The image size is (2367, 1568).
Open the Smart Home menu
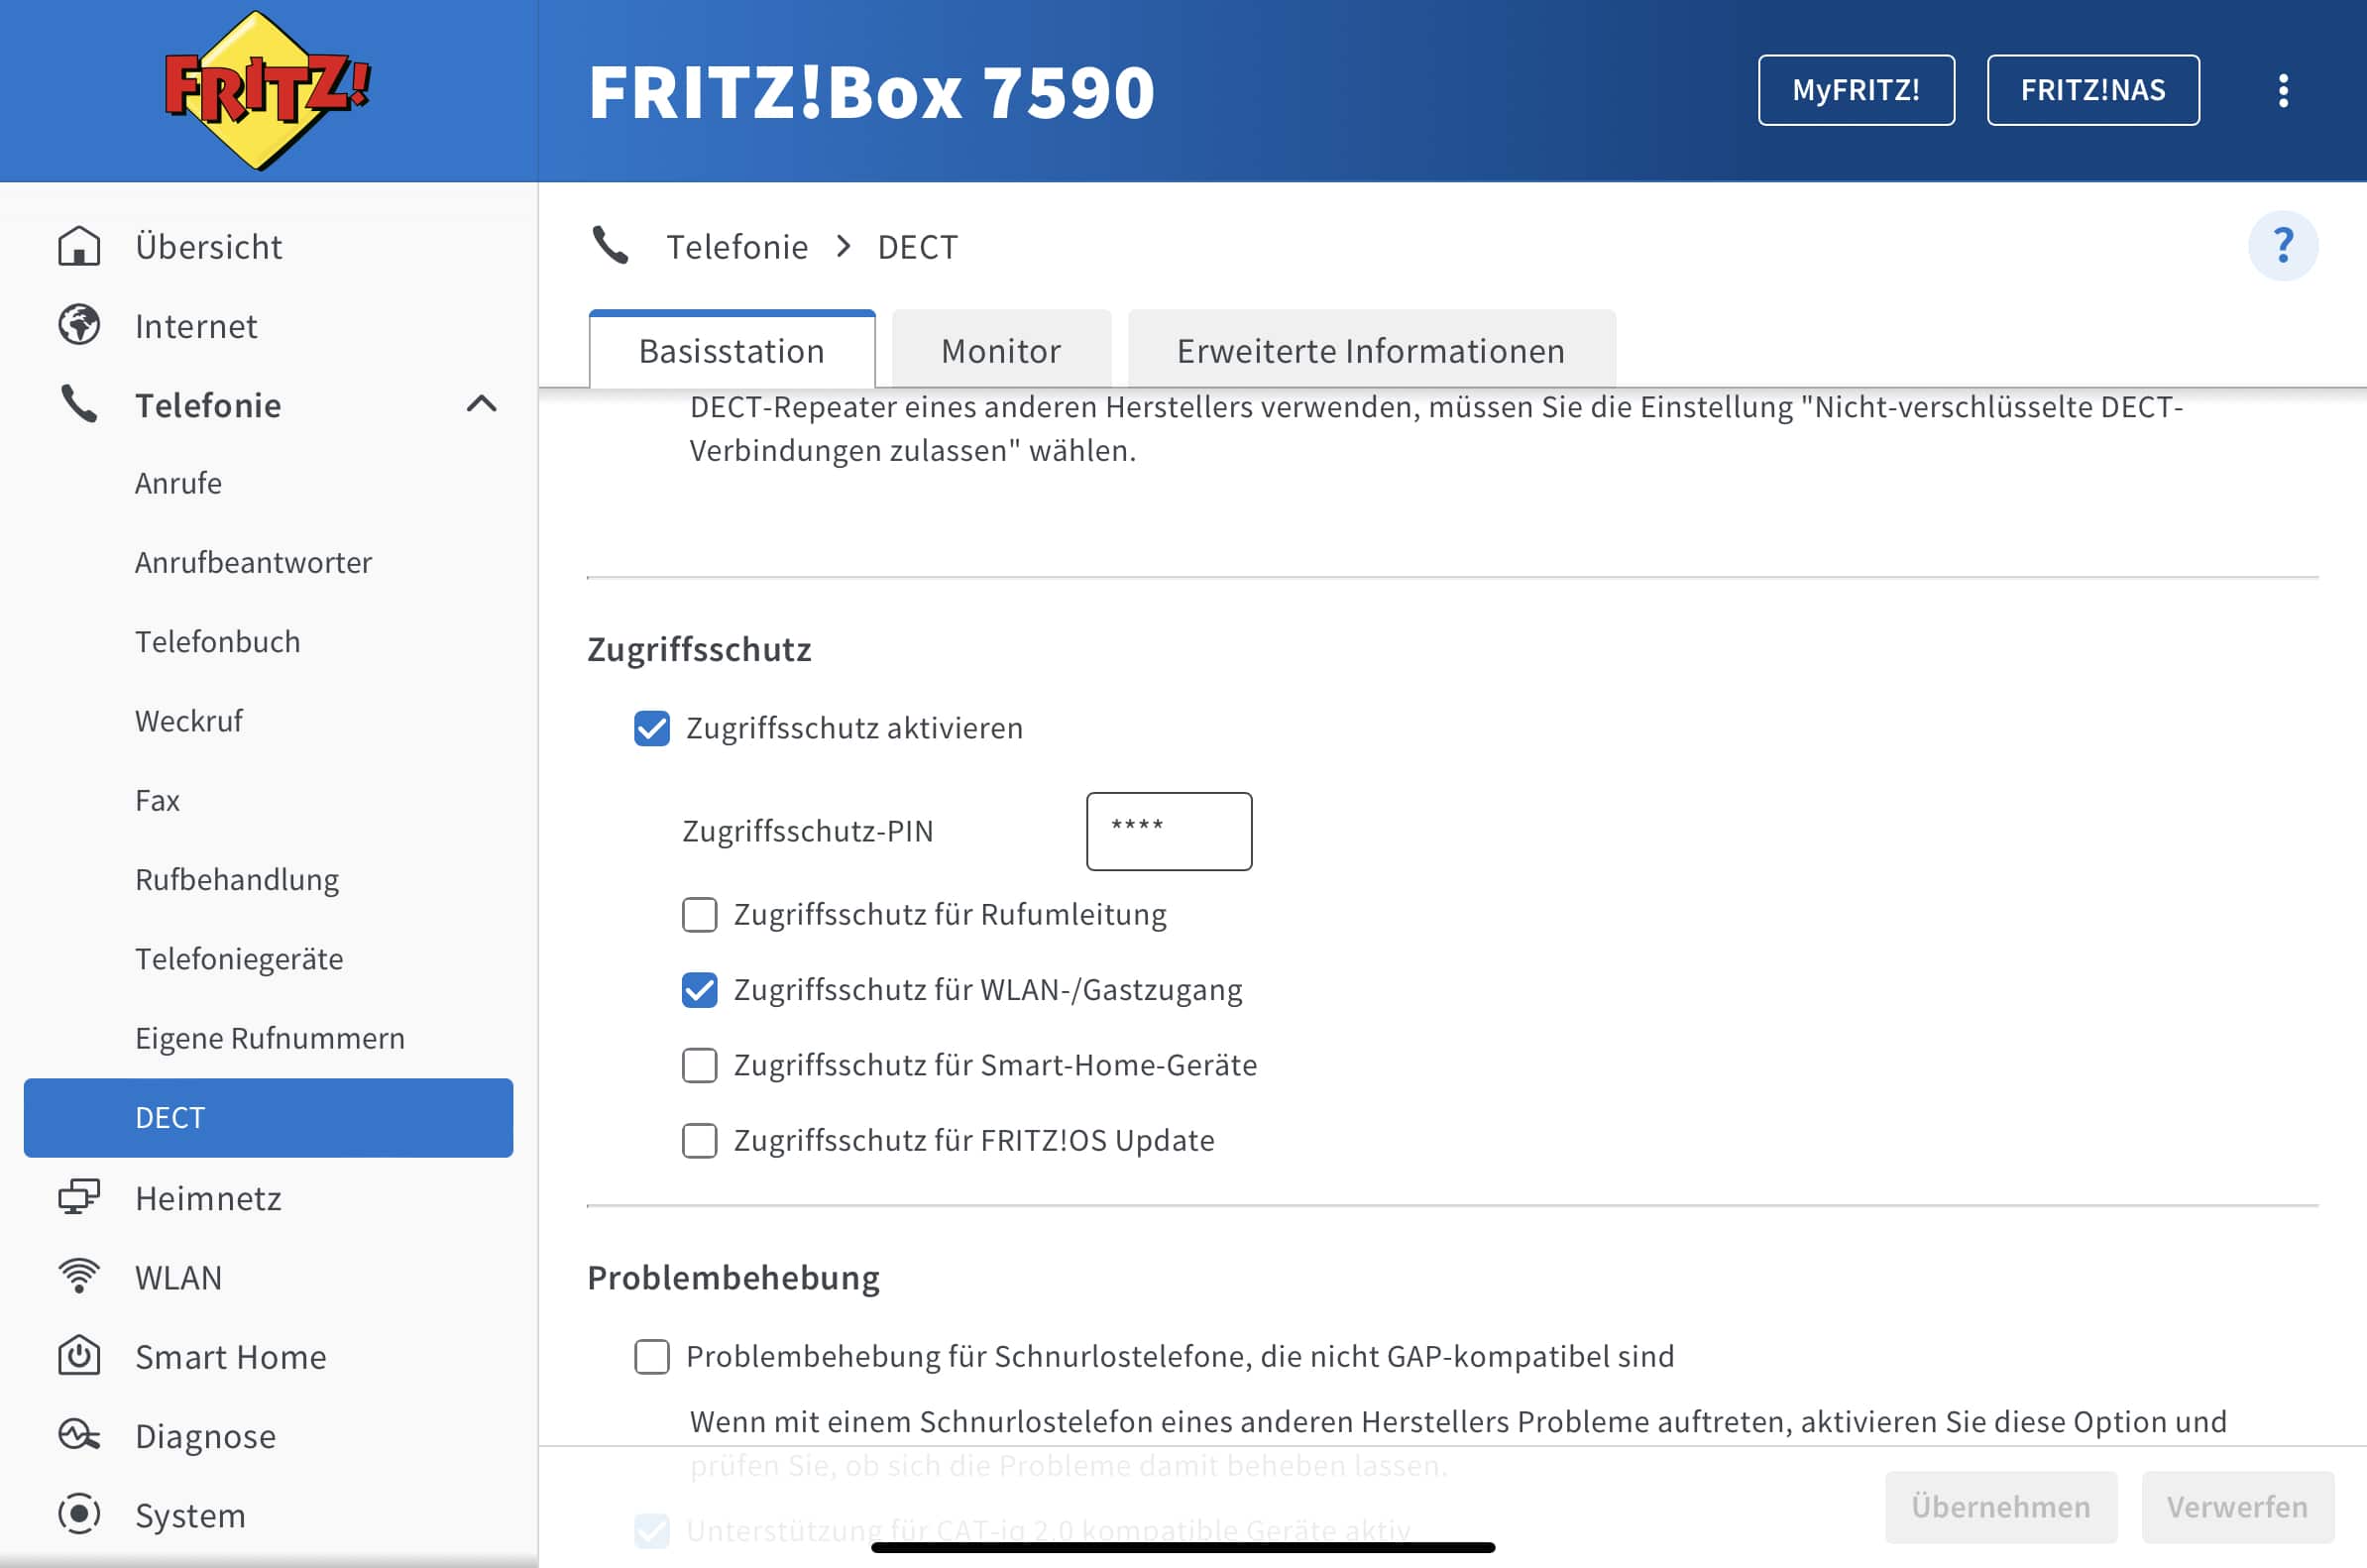(x=231, y=1356)
